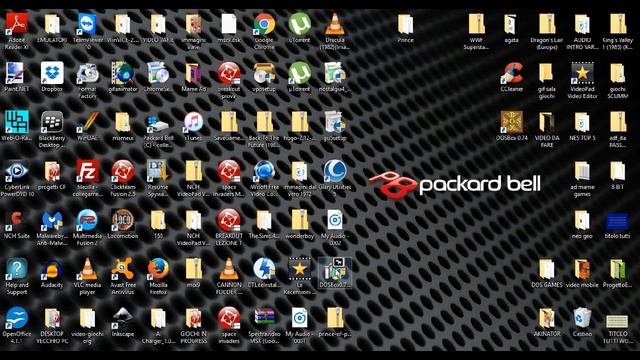The width and height of the screenshot is (640, 360).
Task: Launch the DOSBox 0.74 shortcut
Action: coord(511,122)
